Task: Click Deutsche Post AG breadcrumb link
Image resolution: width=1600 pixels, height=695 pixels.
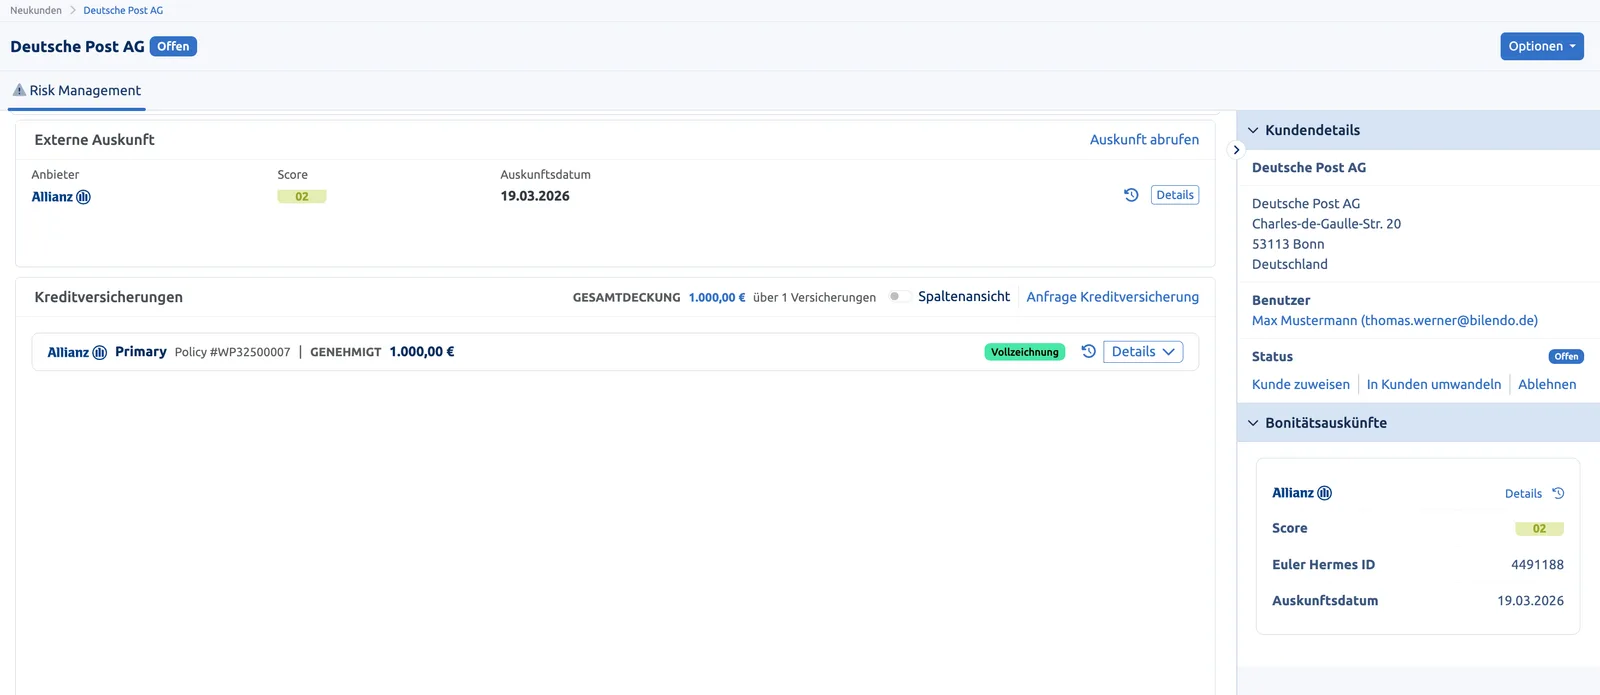Action: [x=123, y=10]
